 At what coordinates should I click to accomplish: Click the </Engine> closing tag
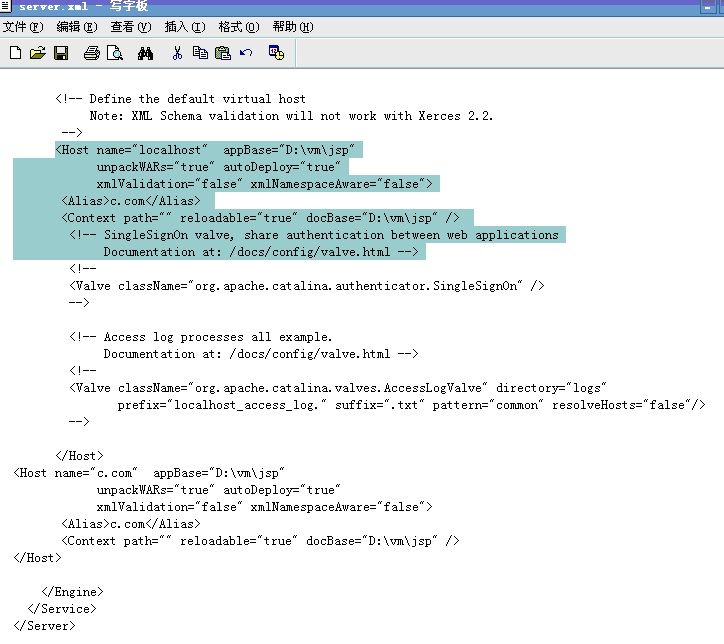point(72,592)
